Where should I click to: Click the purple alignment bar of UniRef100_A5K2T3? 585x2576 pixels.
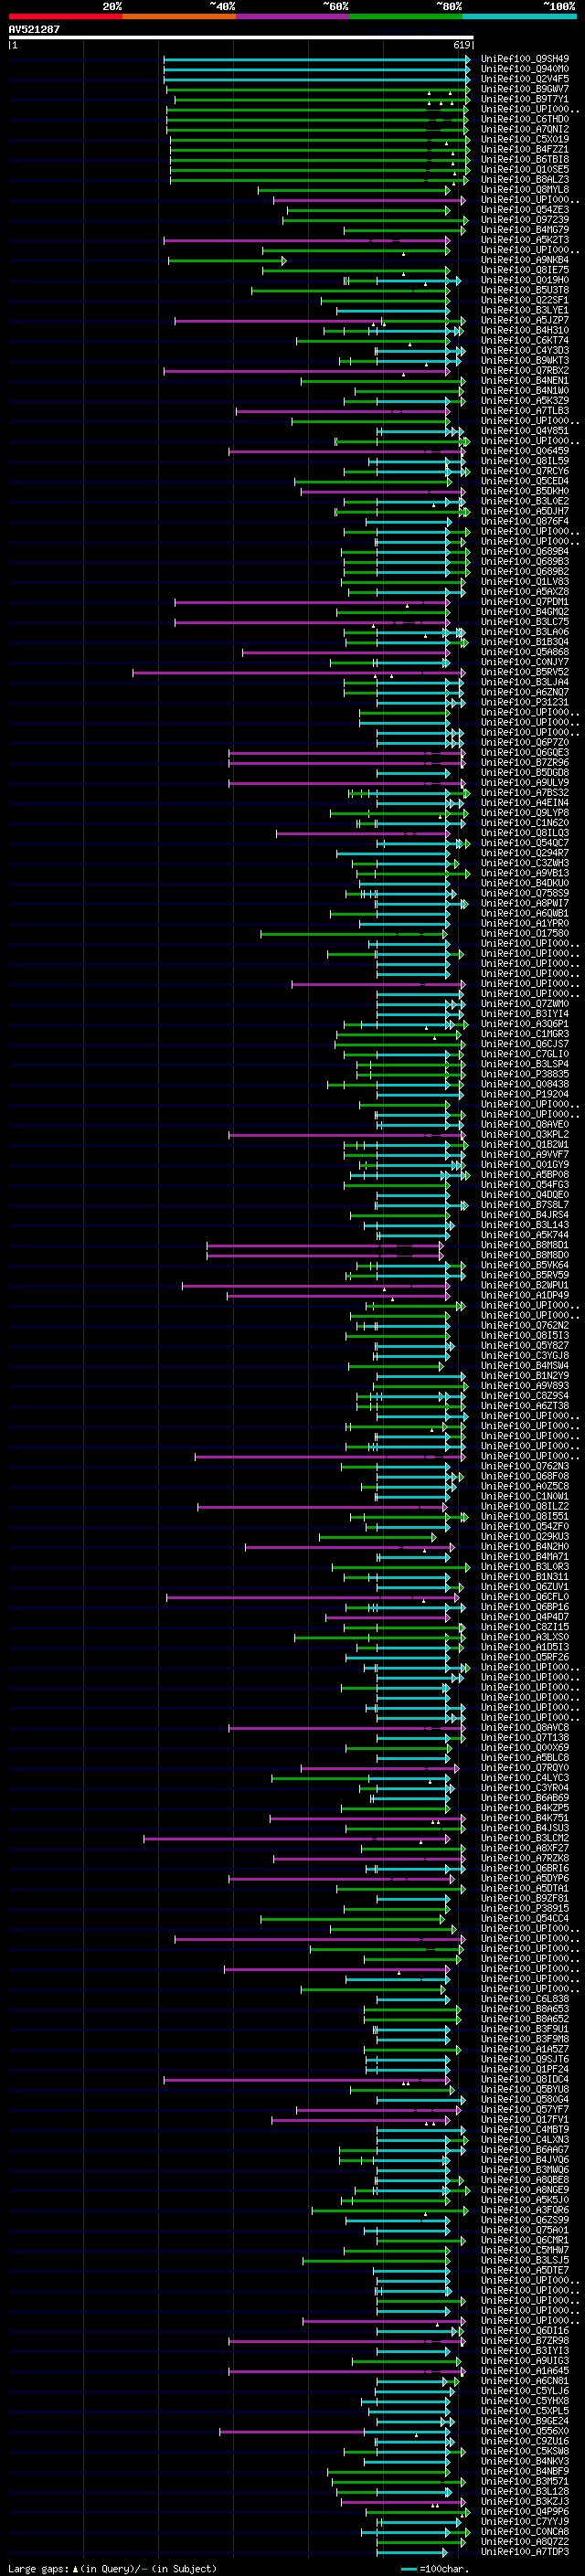click(x=307, y=240)
